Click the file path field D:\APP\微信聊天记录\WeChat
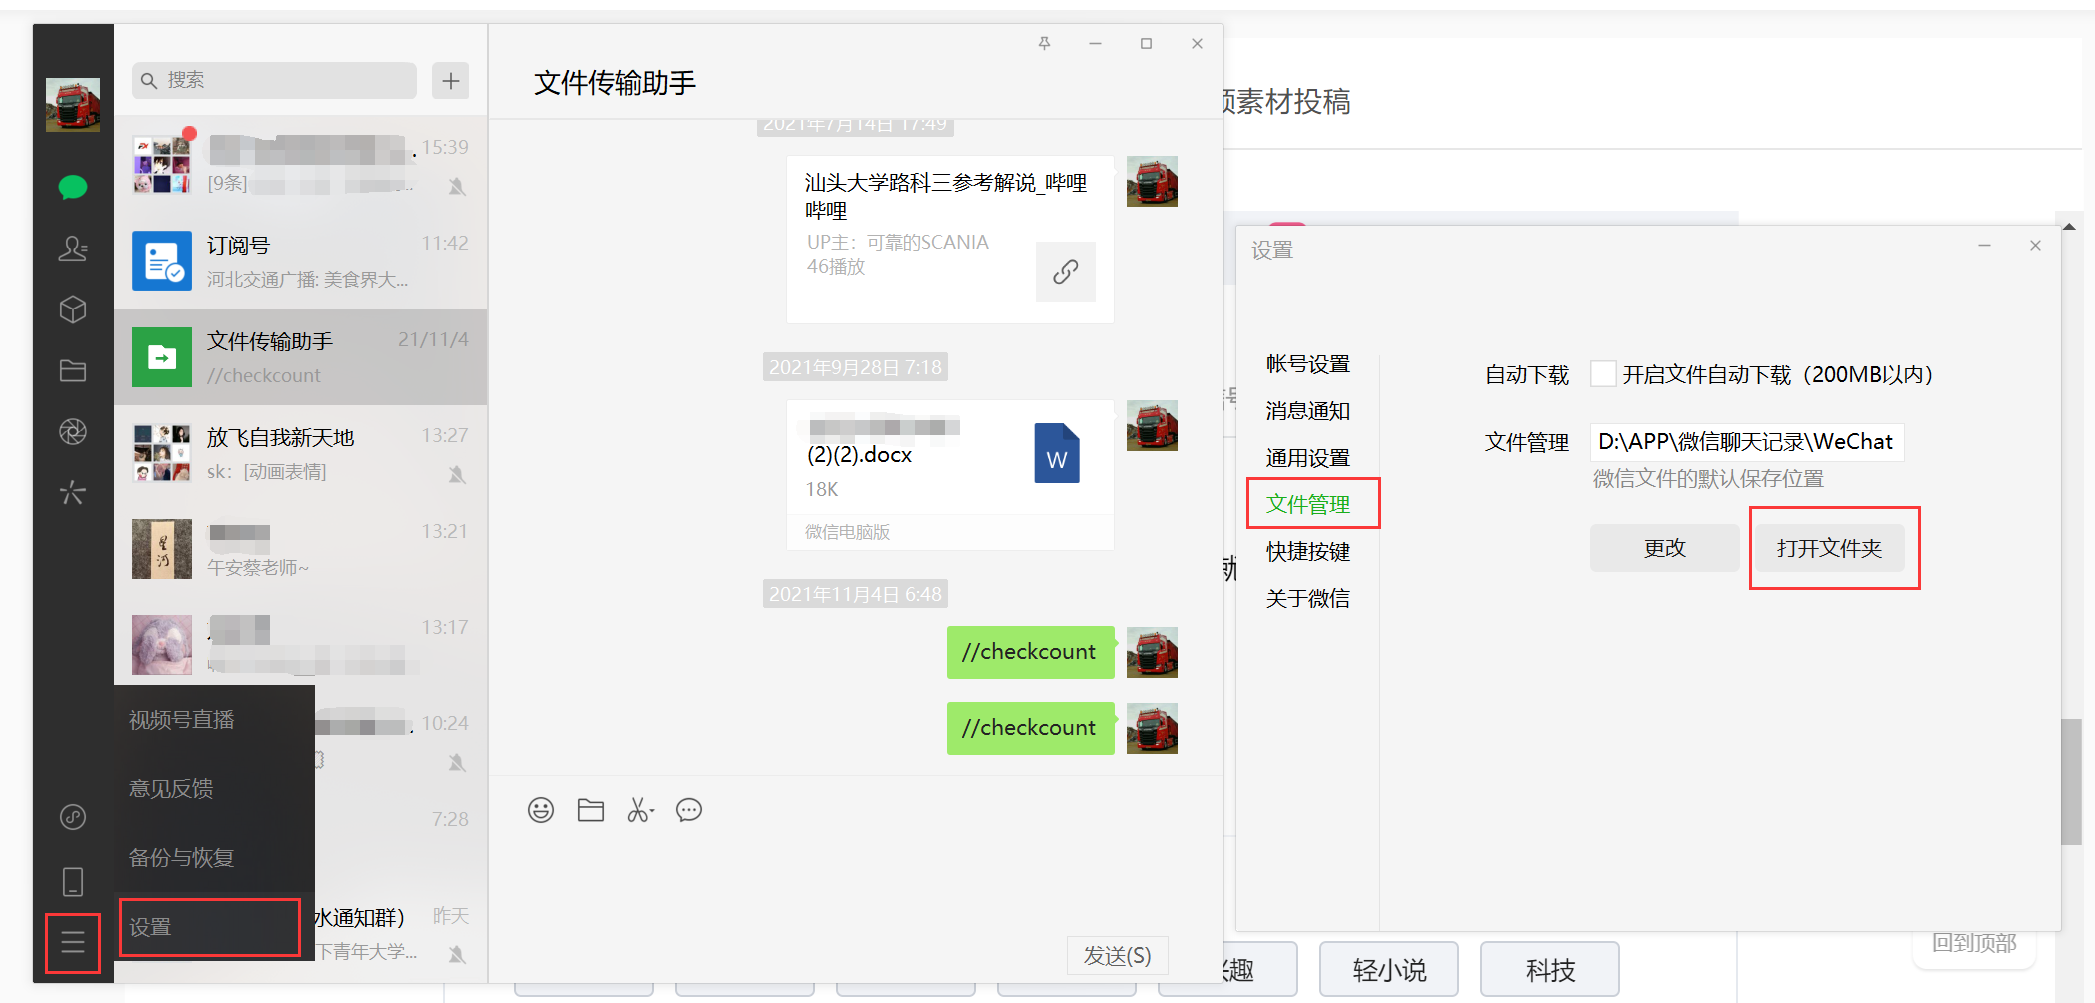The height and width of the screenshot is (1003, 2095). (1746, 442)
